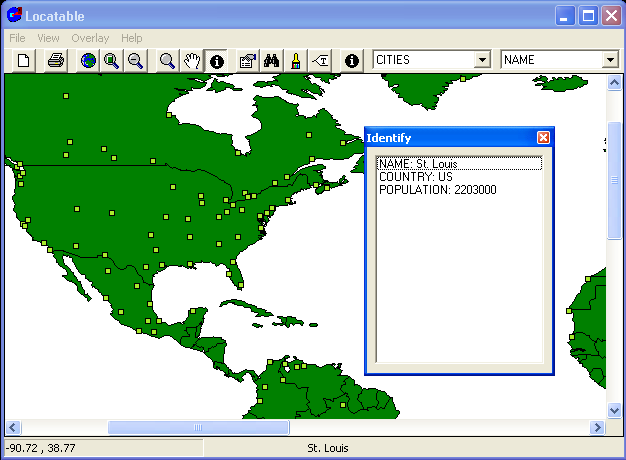Open the Overlay menu
This screenshot has width=626, height=460.
coord(90,38)
